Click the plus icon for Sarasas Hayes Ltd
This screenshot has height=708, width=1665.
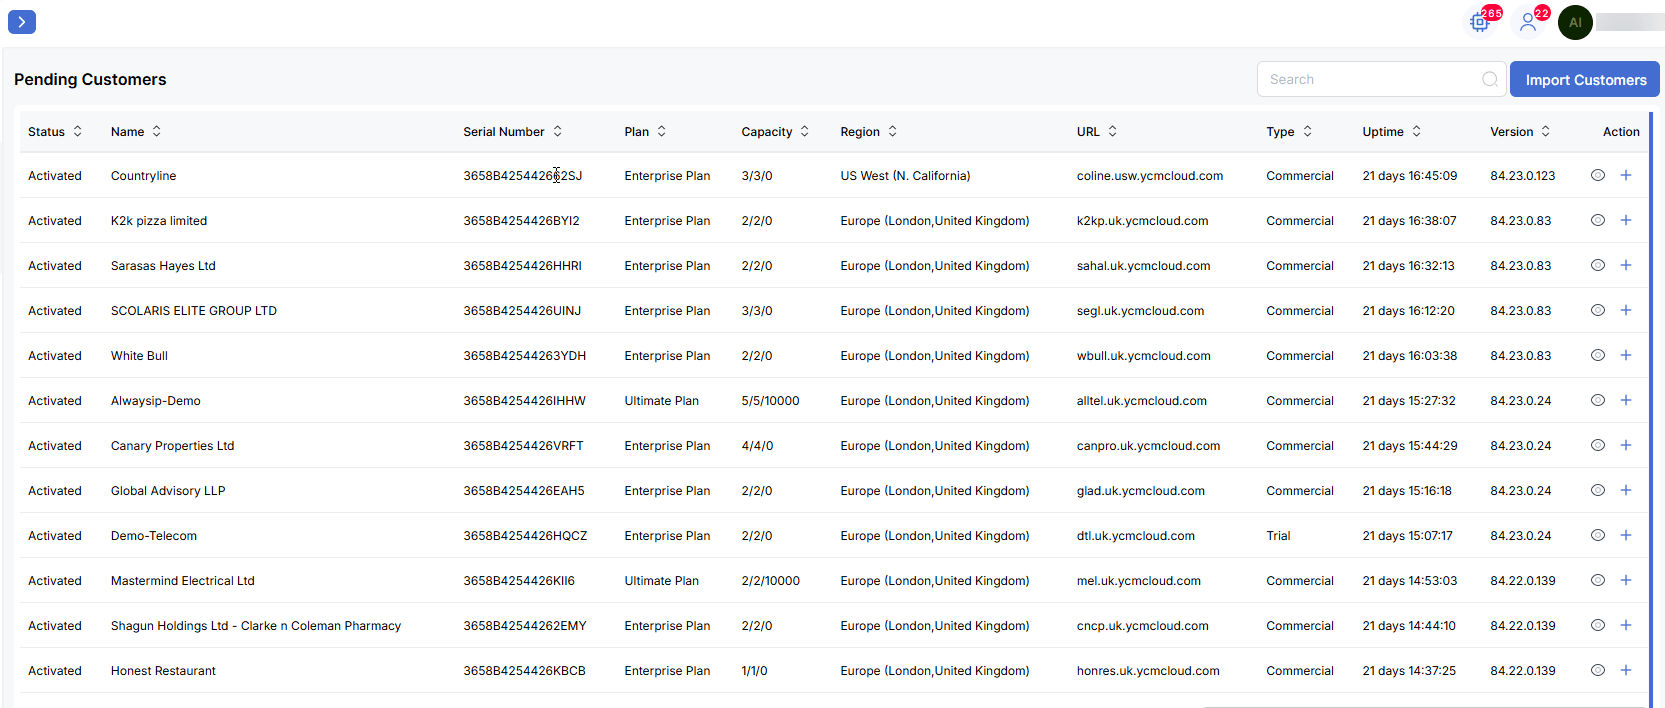point(1626,265)
